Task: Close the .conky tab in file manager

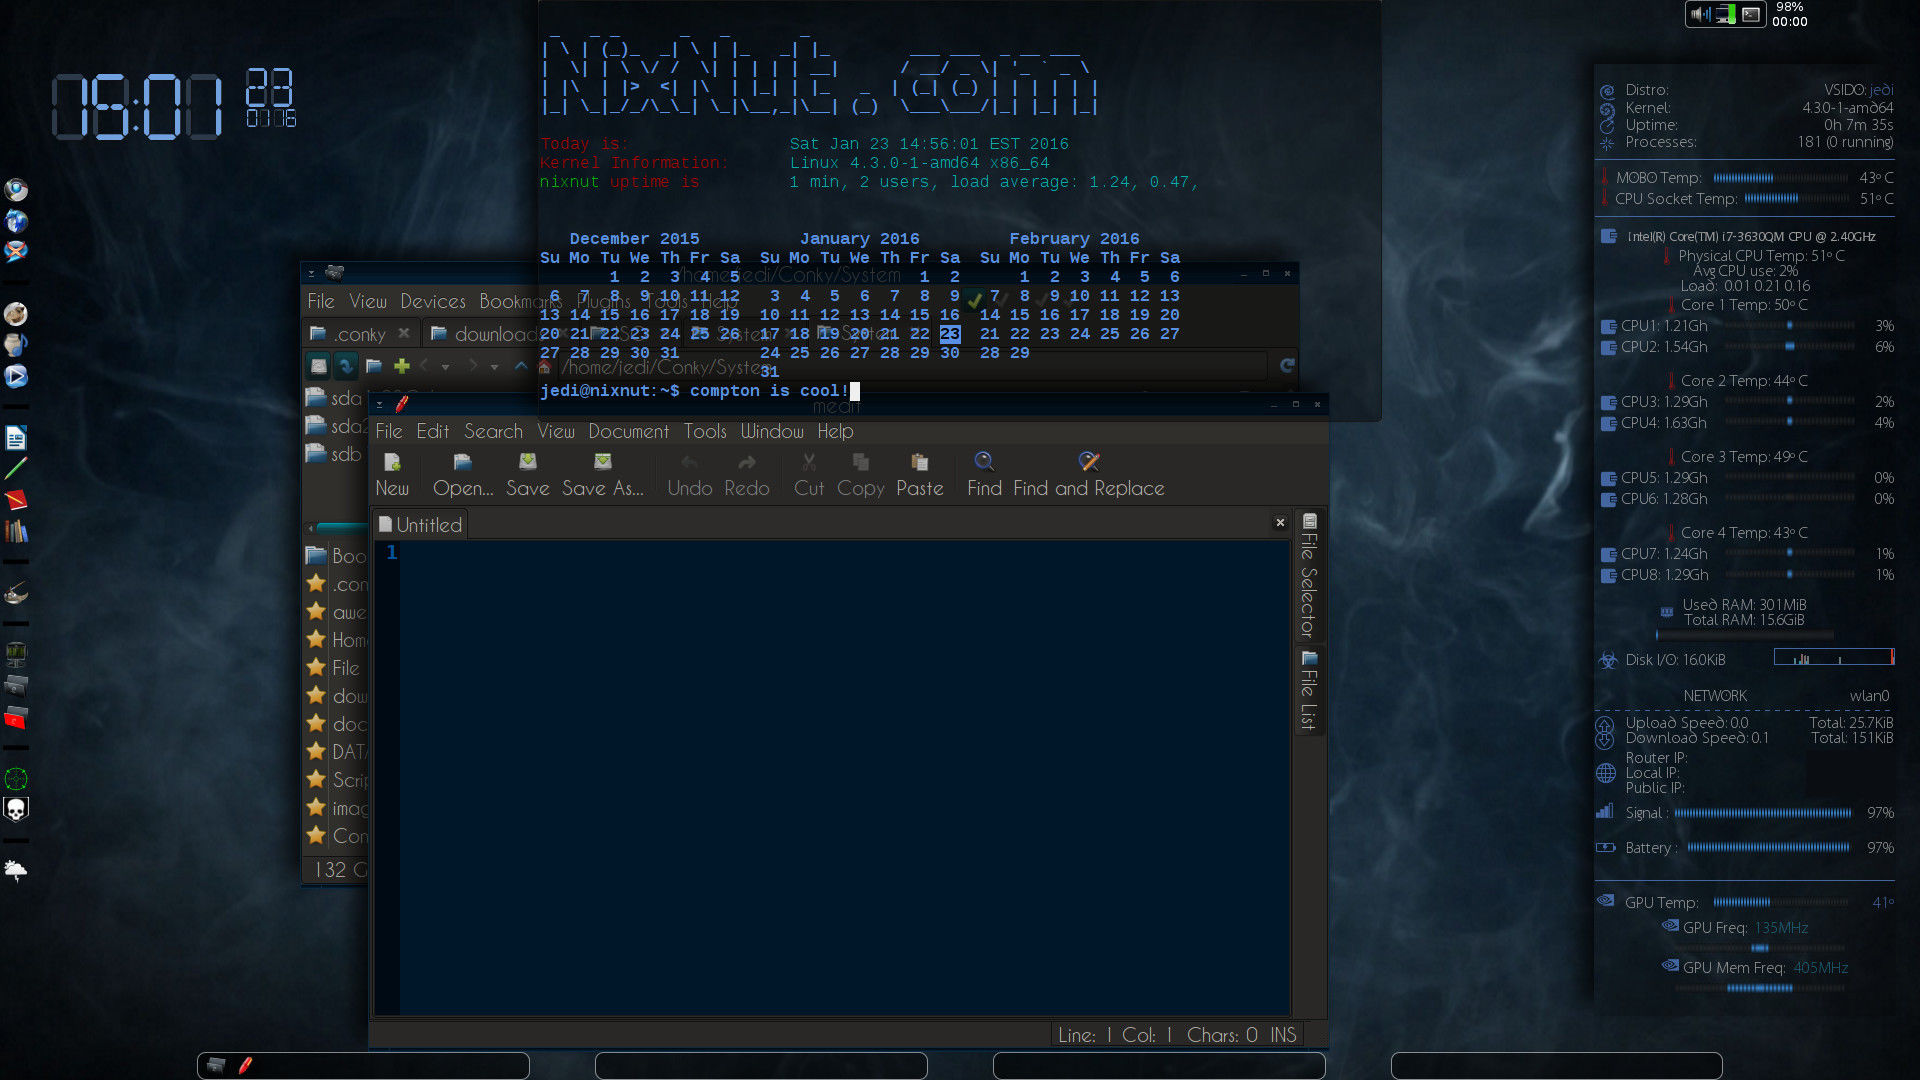Action: [403, 333]
